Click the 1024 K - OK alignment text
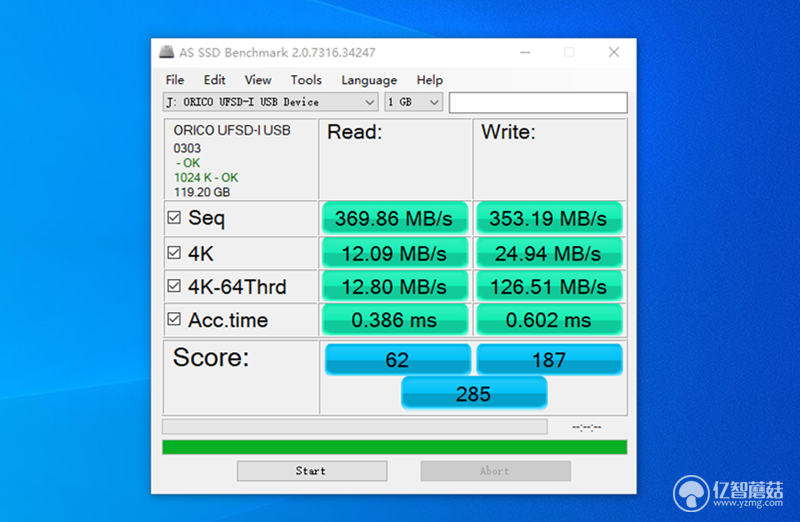Screen dimensions: 800x522 [206, 178]
